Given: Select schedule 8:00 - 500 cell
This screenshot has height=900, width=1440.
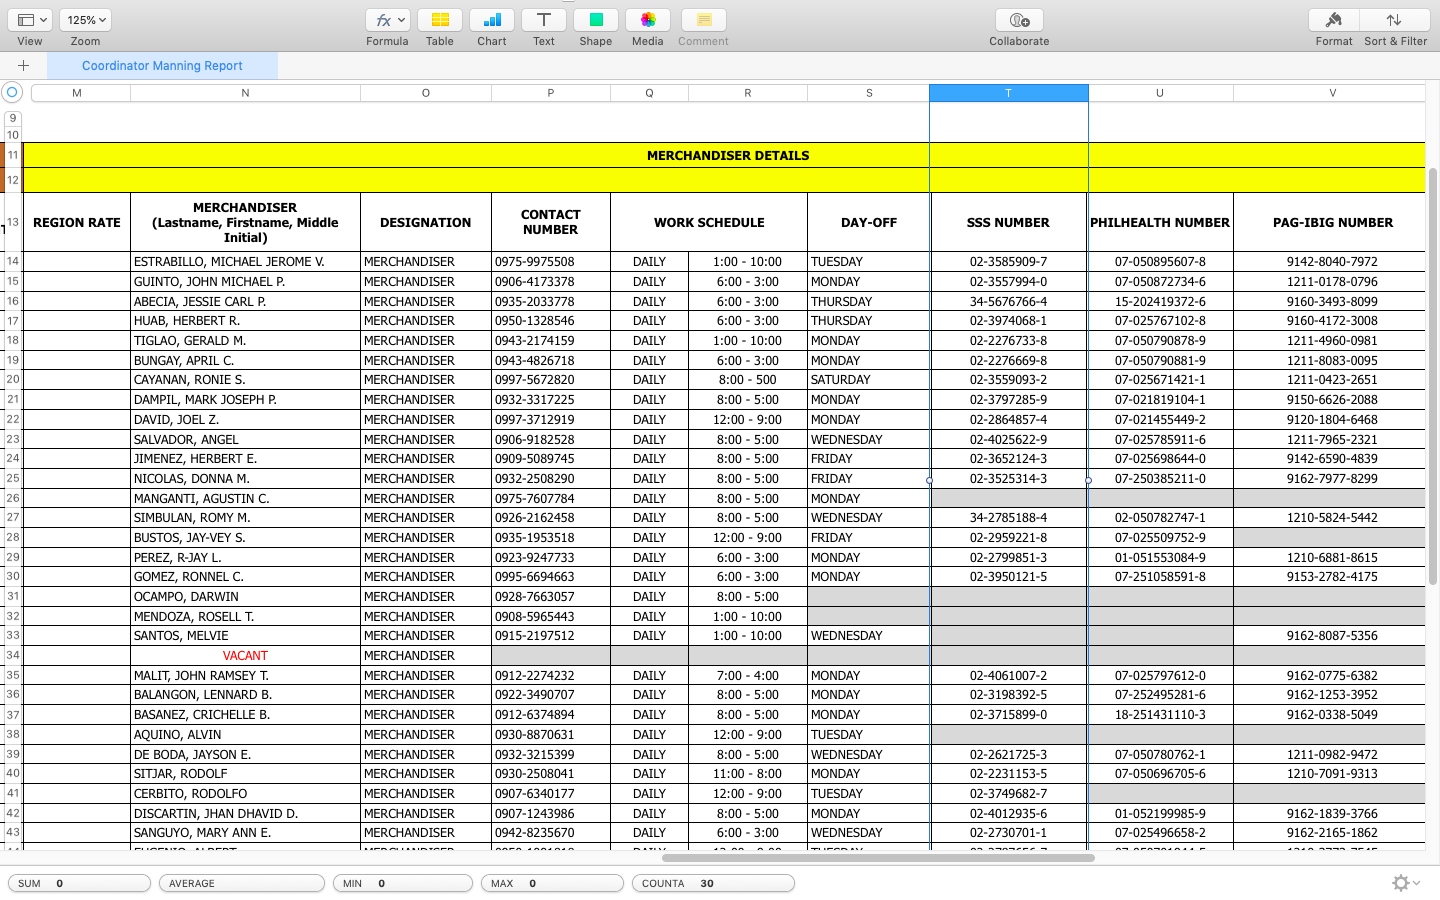Looking at the screenshot, I should pos(747,380).
